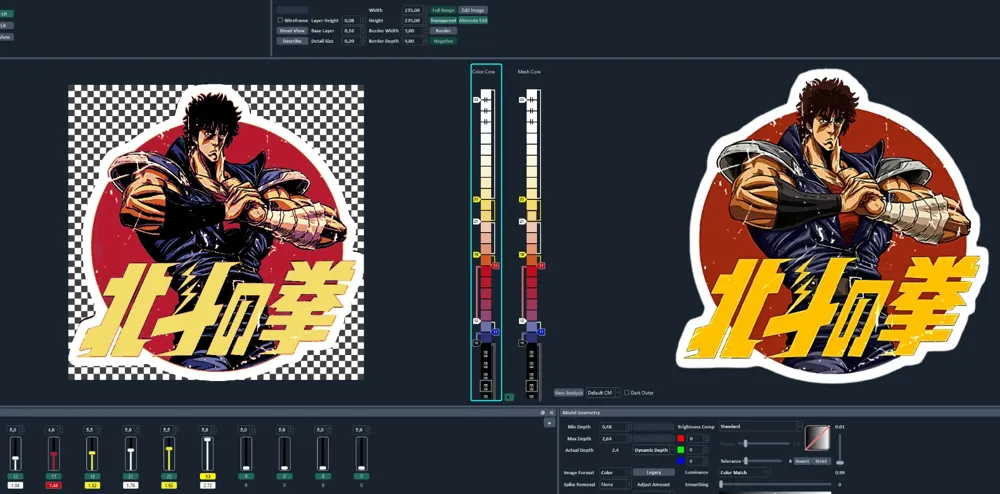Click the 2.72 height label
Viewport: 1000px width, 494px height.
click(207, 485)
